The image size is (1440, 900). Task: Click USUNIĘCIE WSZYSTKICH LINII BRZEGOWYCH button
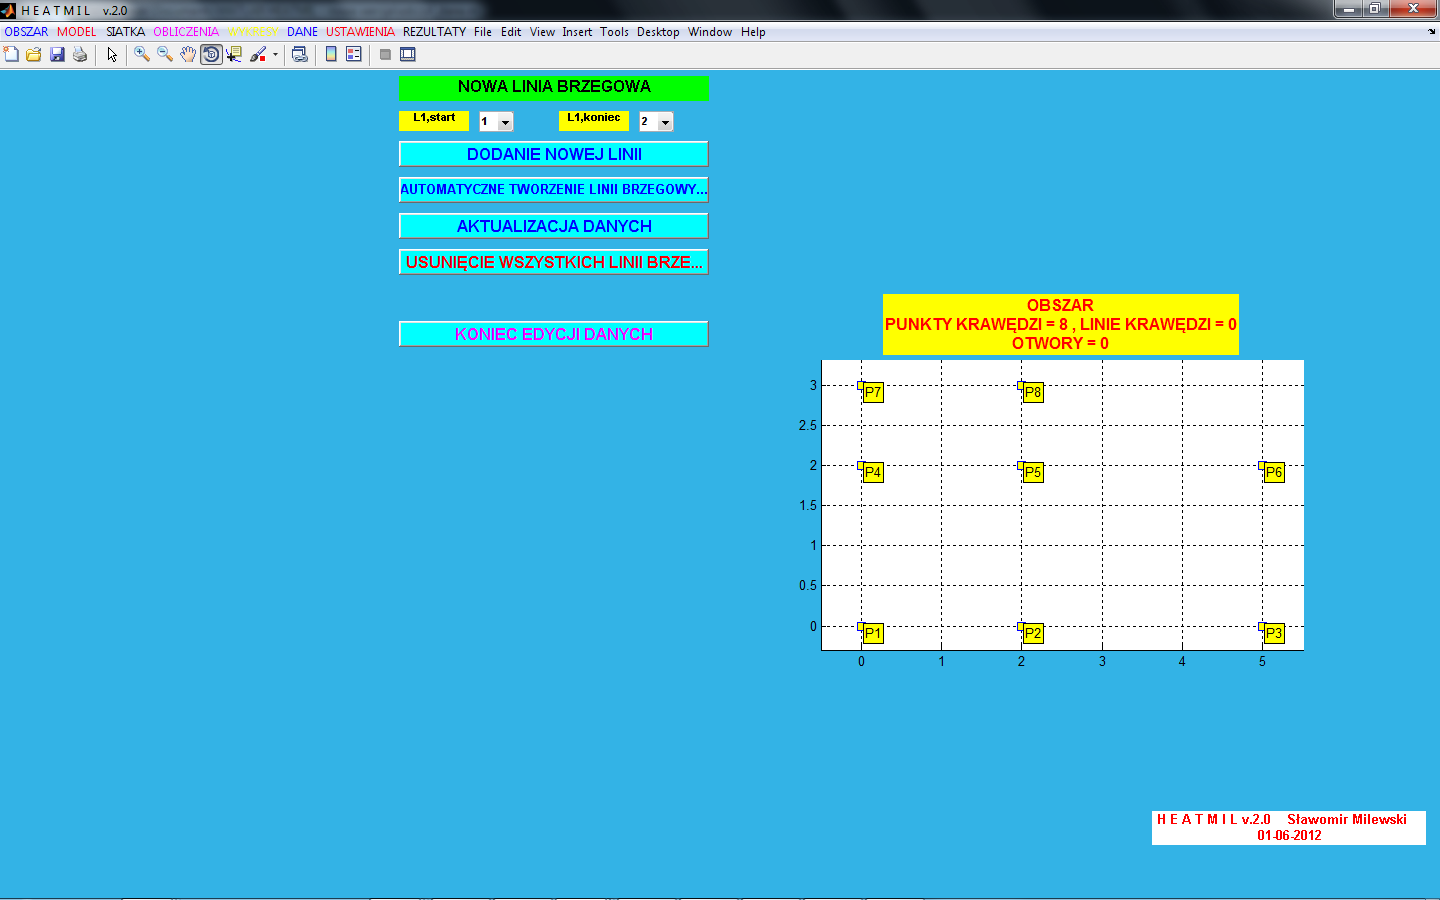tap(554, 262)
